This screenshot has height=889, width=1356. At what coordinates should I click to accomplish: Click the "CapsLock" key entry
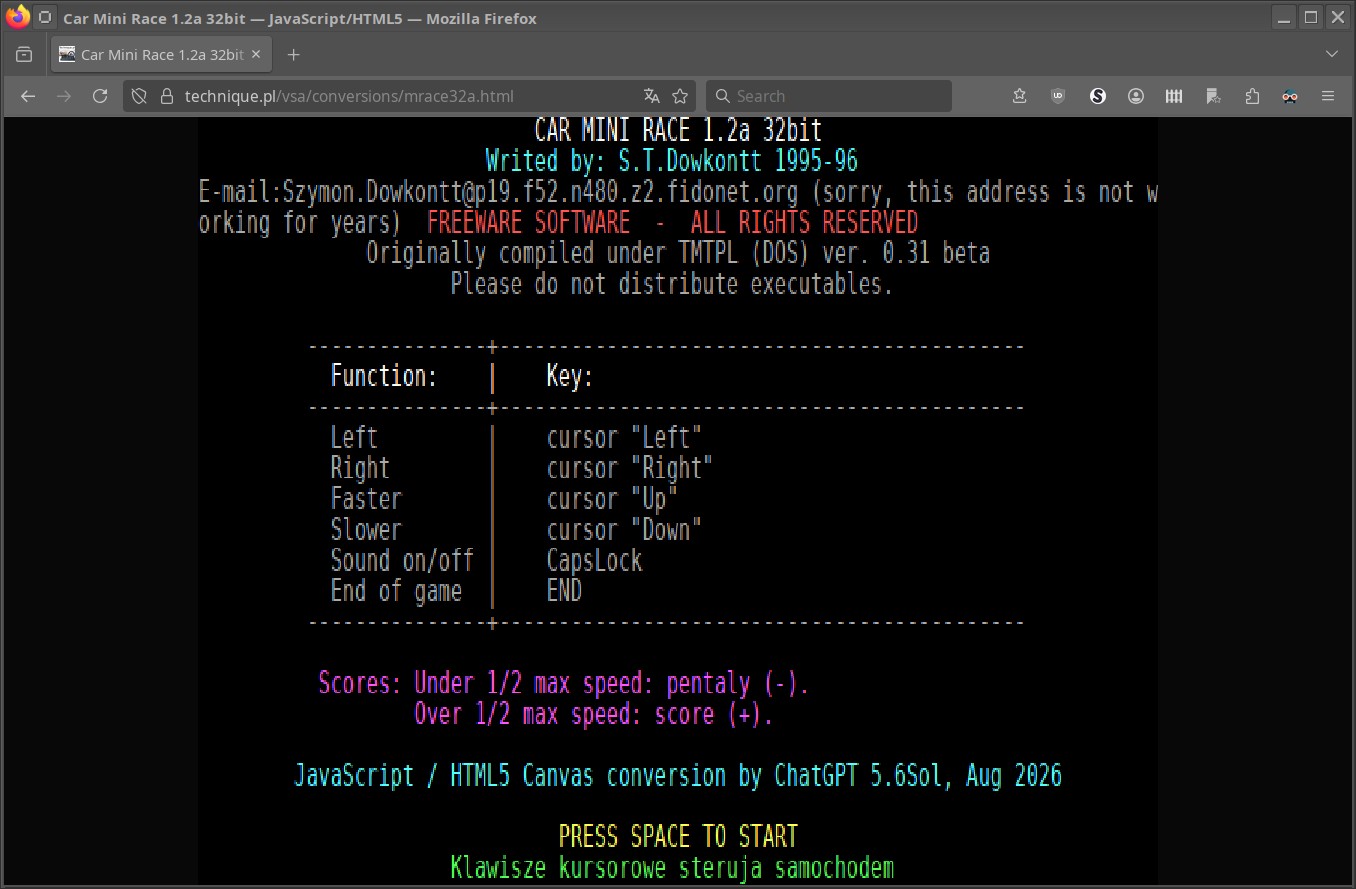pyautogui.click(x=594, y=560)
